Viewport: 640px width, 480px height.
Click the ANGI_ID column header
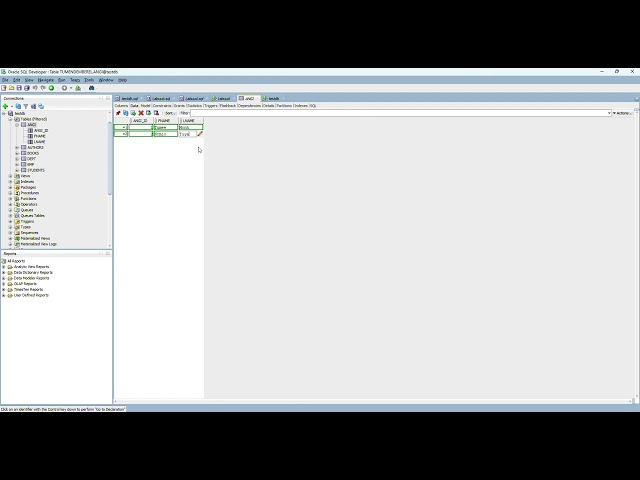[x=141, y=121]
